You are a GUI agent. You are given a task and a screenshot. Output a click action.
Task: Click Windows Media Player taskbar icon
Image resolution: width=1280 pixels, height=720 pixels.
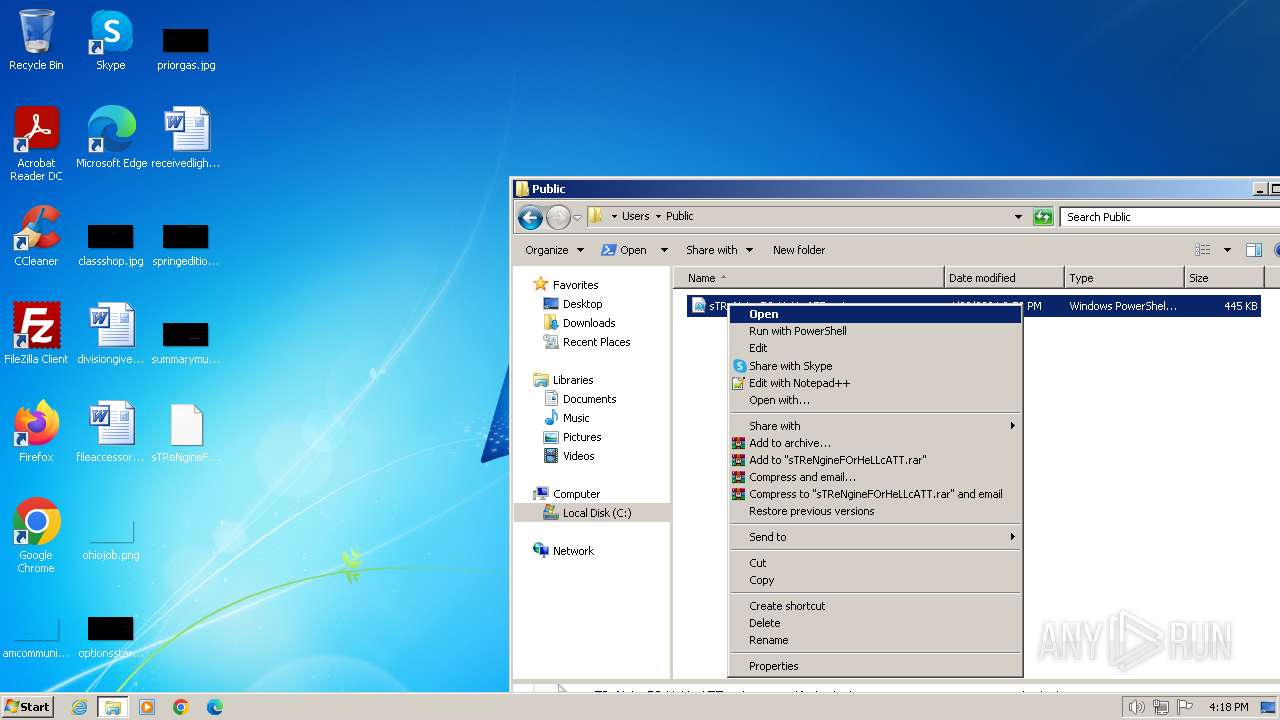(147, 707)
